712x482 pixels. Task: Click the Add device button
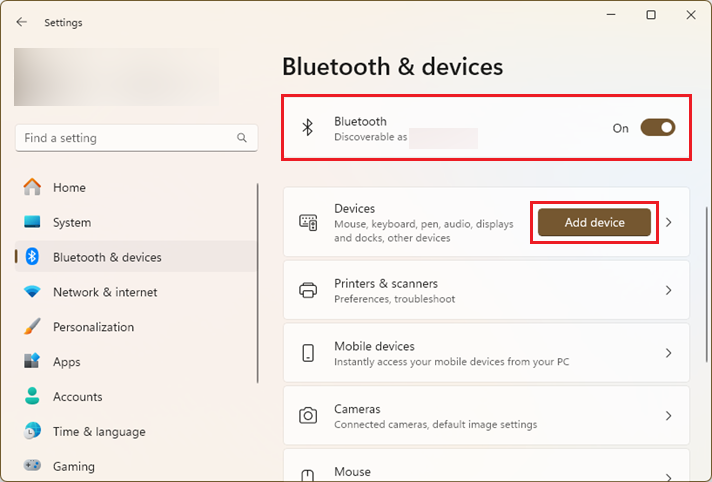tap(594, 222)
